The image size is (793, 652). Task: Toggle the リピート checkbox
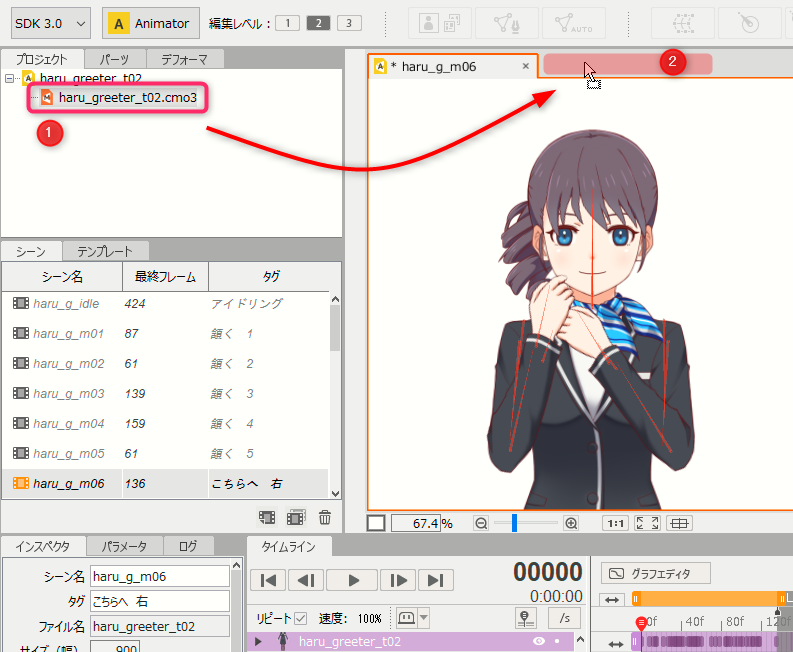[x=300, y=618]
